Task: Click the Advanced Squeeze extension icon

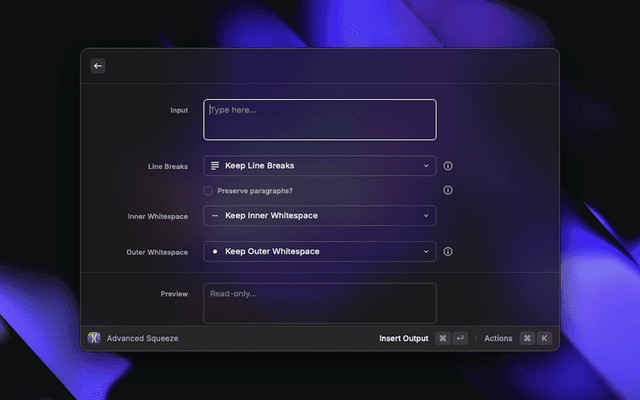Action: coord(94,338)
